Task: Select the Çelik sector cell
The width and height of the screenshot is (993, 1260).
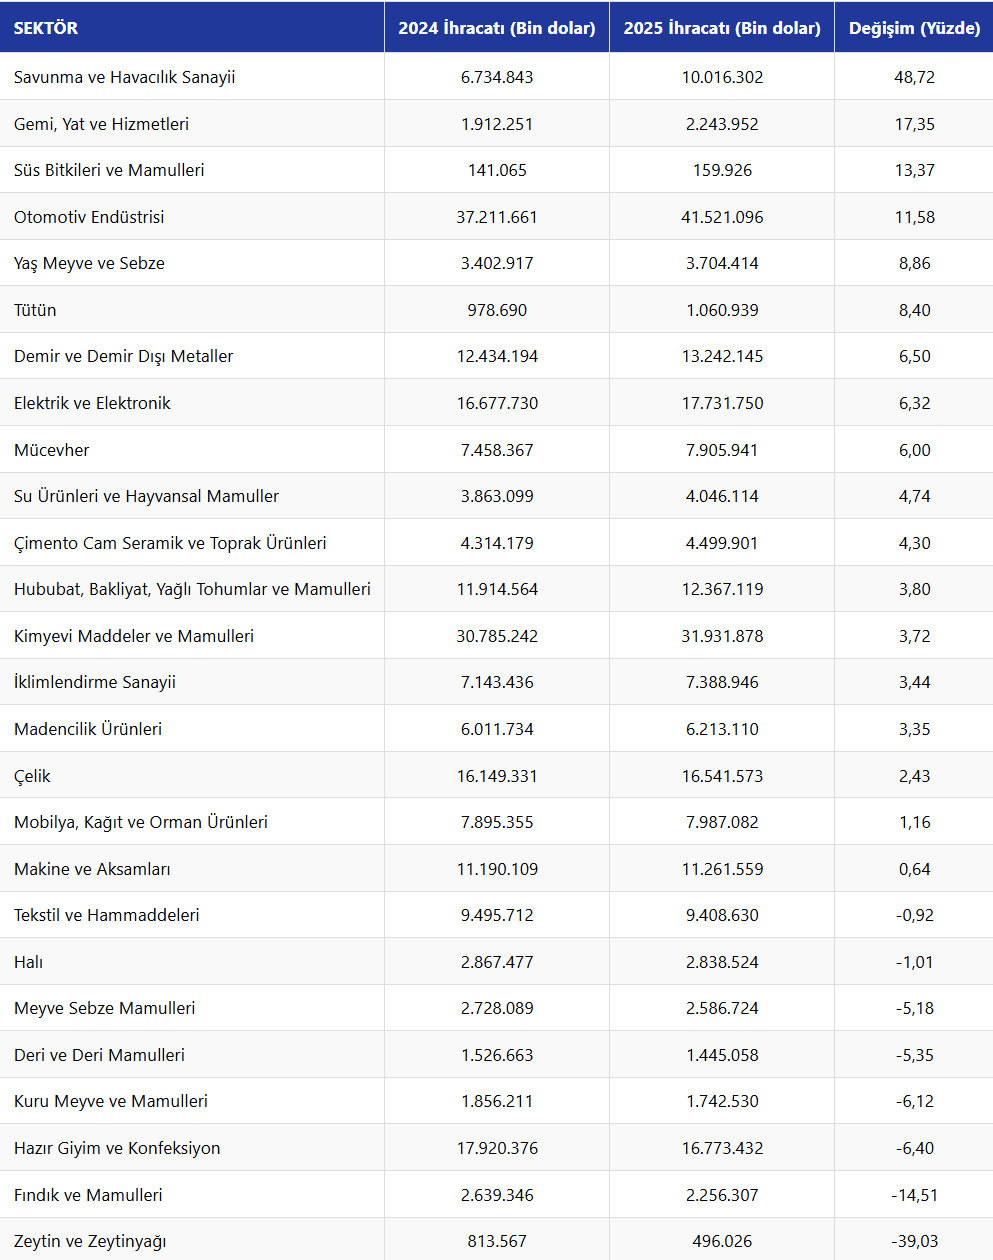Action: (x=32, y=776)
